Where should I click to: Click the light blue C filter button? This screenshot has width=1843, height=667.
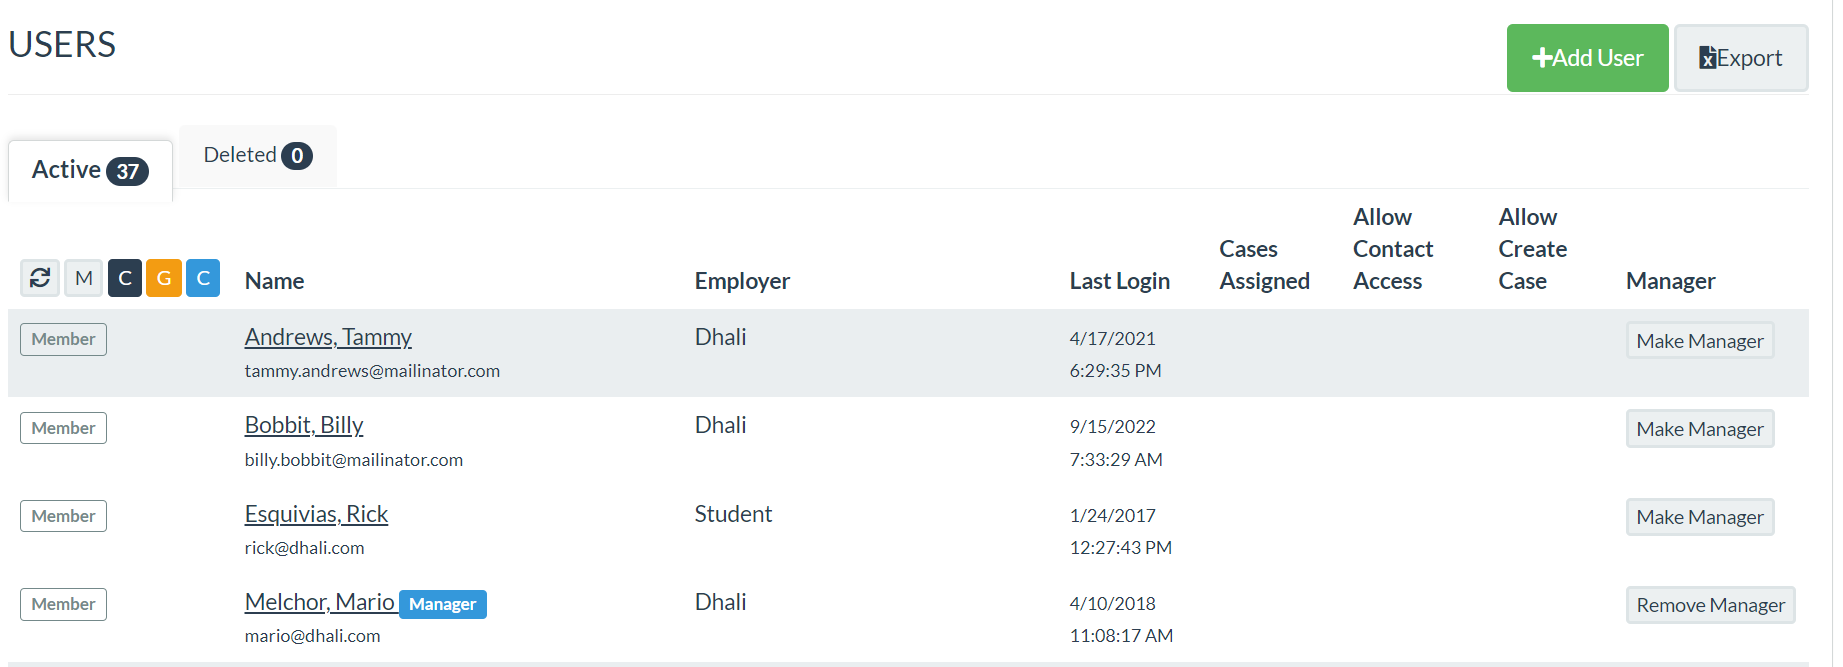(x=203, y=278)
